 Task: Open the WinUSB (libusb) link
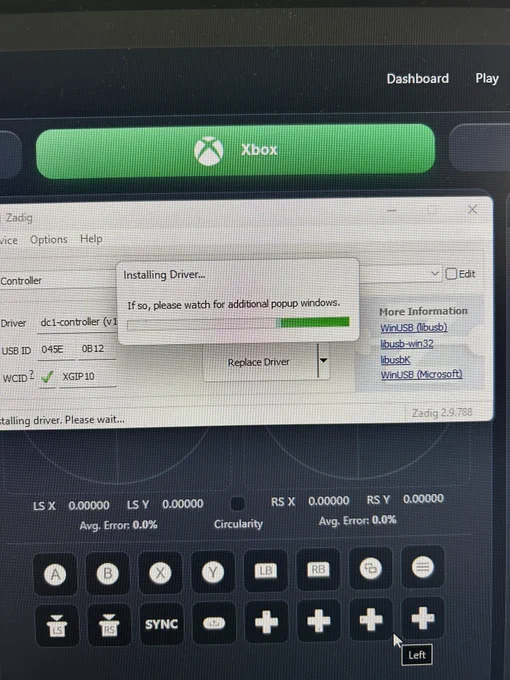(414, 327)
